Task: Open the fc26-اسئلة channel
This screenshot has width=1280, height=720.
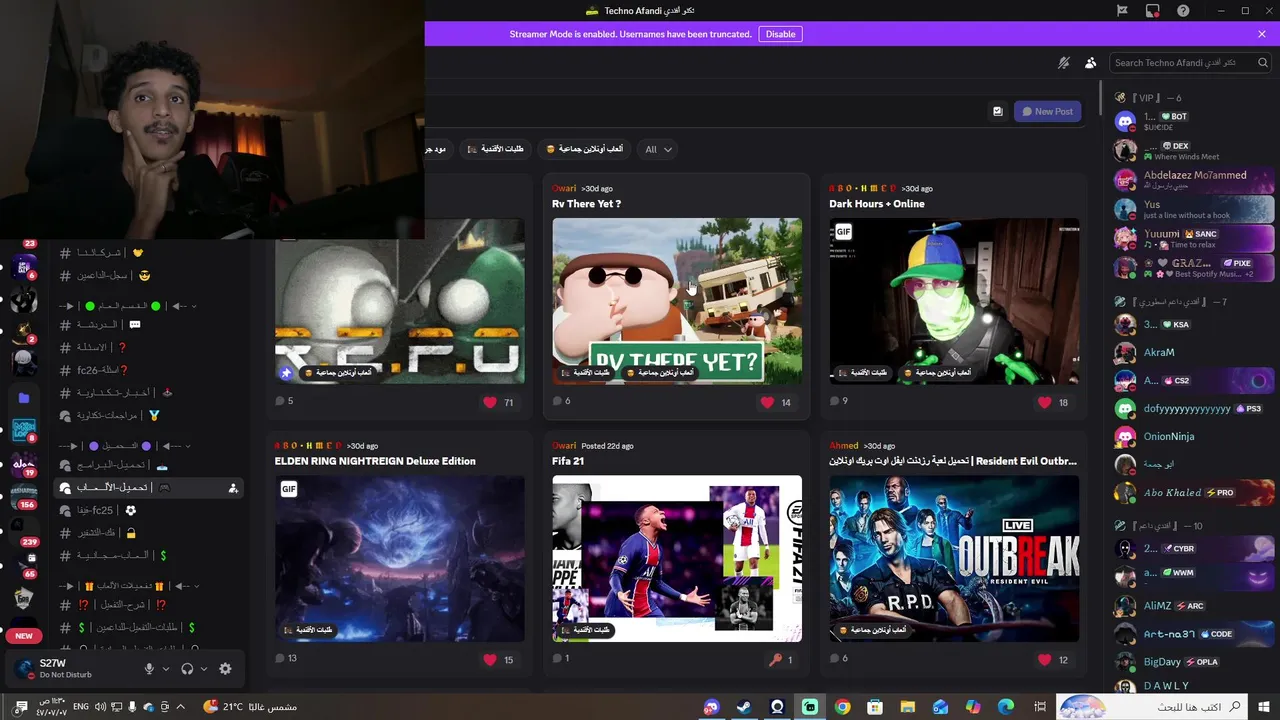Action: [x=150, y=370]
